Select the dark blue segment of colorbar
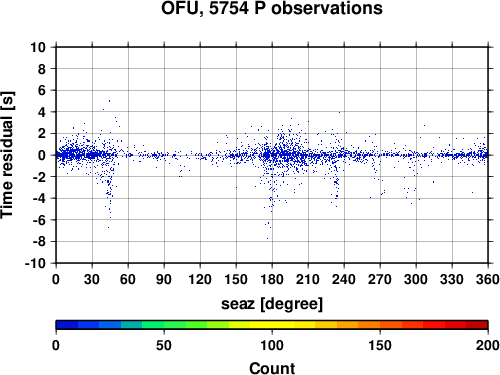The height and width of the screenshot is (375, 500). click(67, 325)
